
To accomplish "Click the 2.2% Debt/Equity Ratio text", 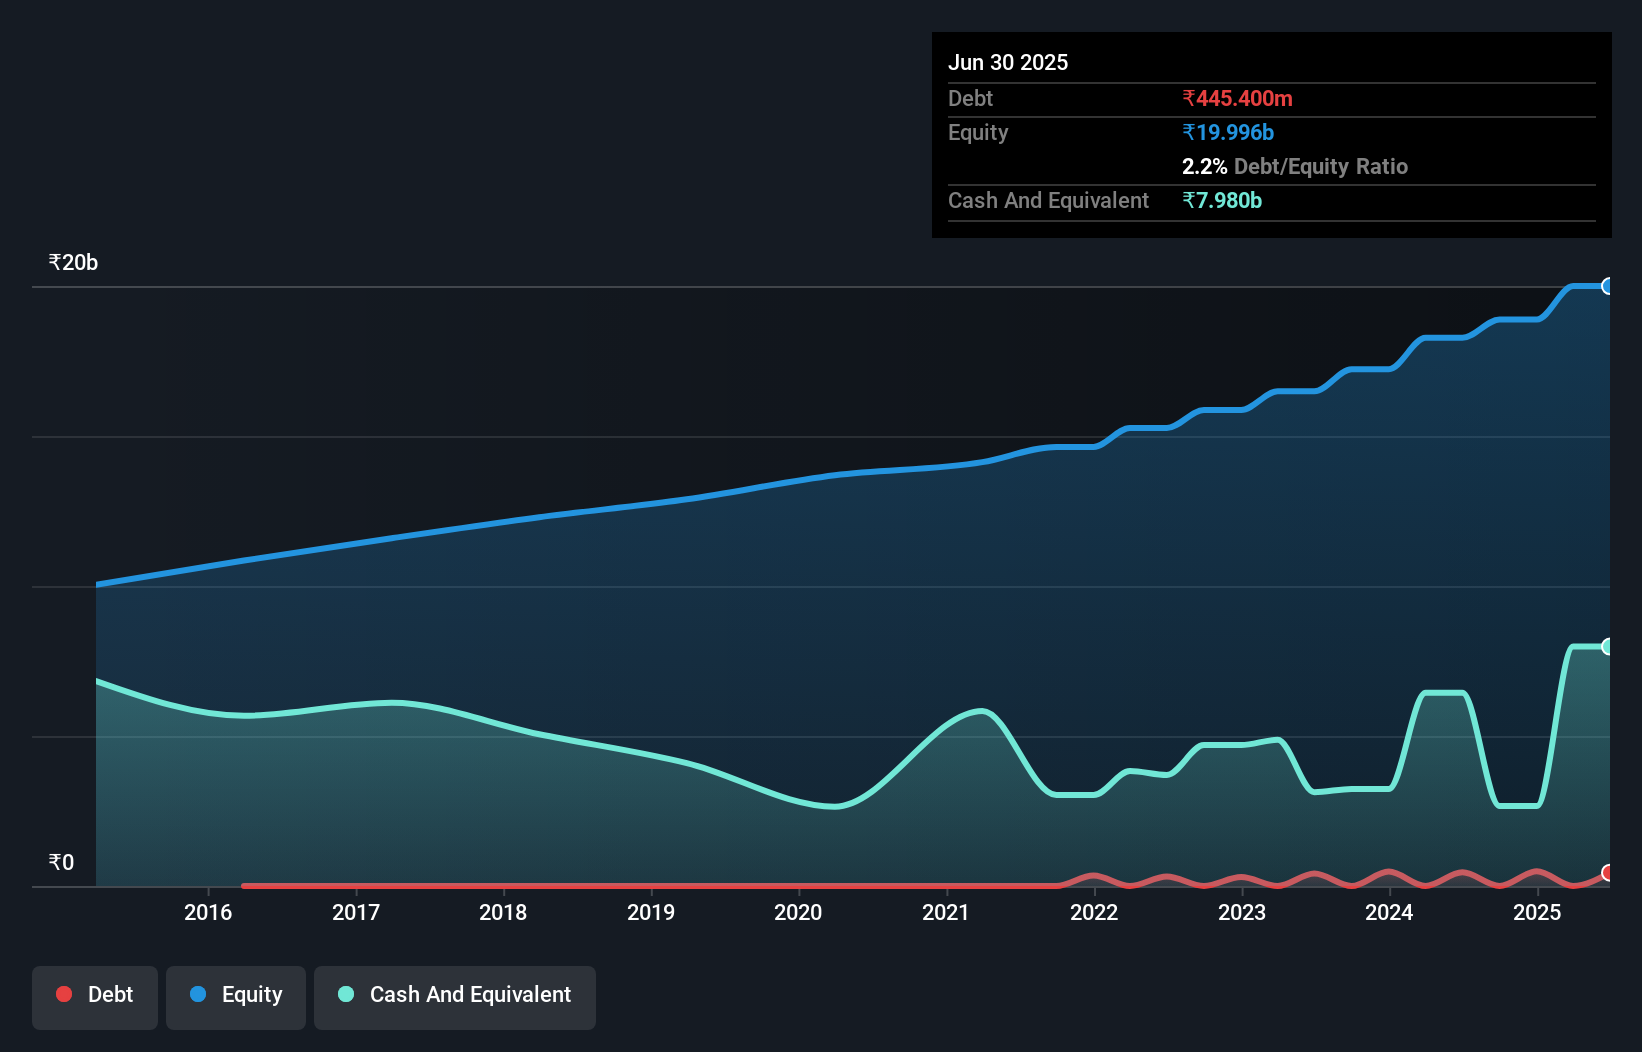I will point(1295,166).
